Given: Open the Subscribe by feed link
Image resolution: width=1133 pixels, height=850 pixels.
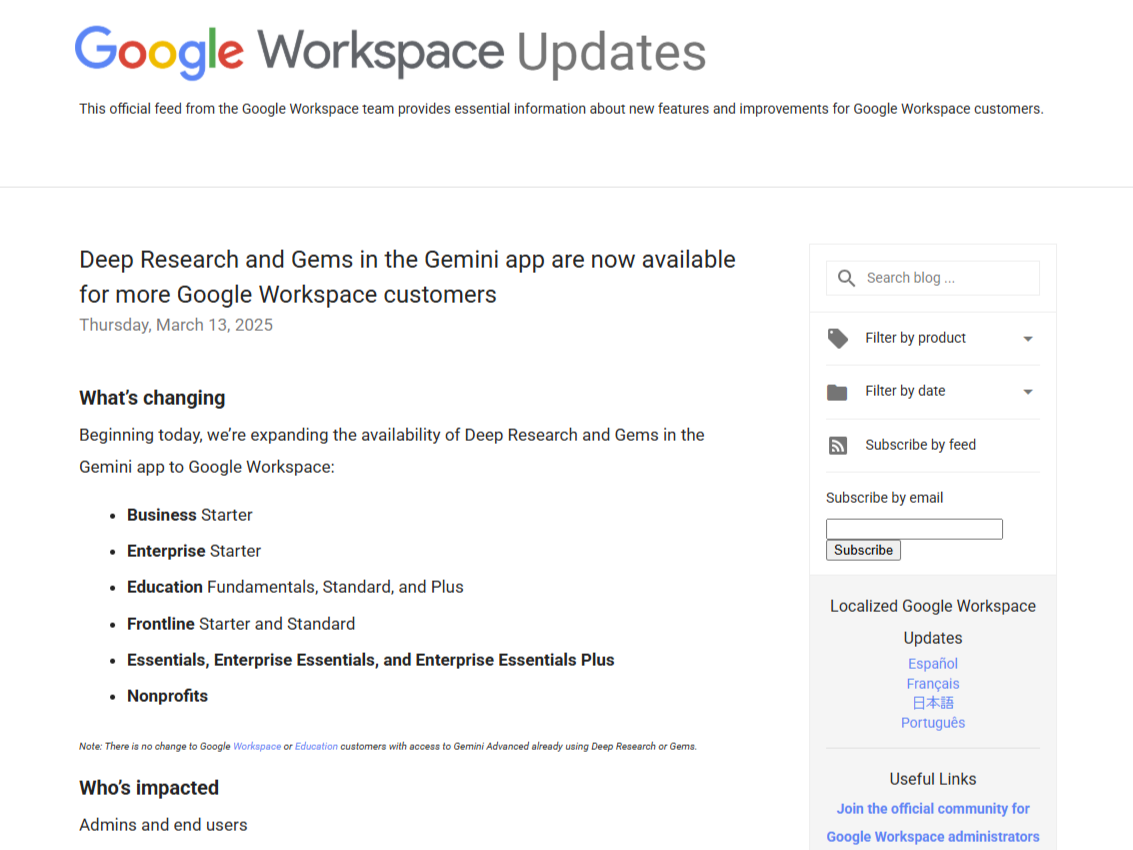Looking at the screenshot, I should pos(920,444).
